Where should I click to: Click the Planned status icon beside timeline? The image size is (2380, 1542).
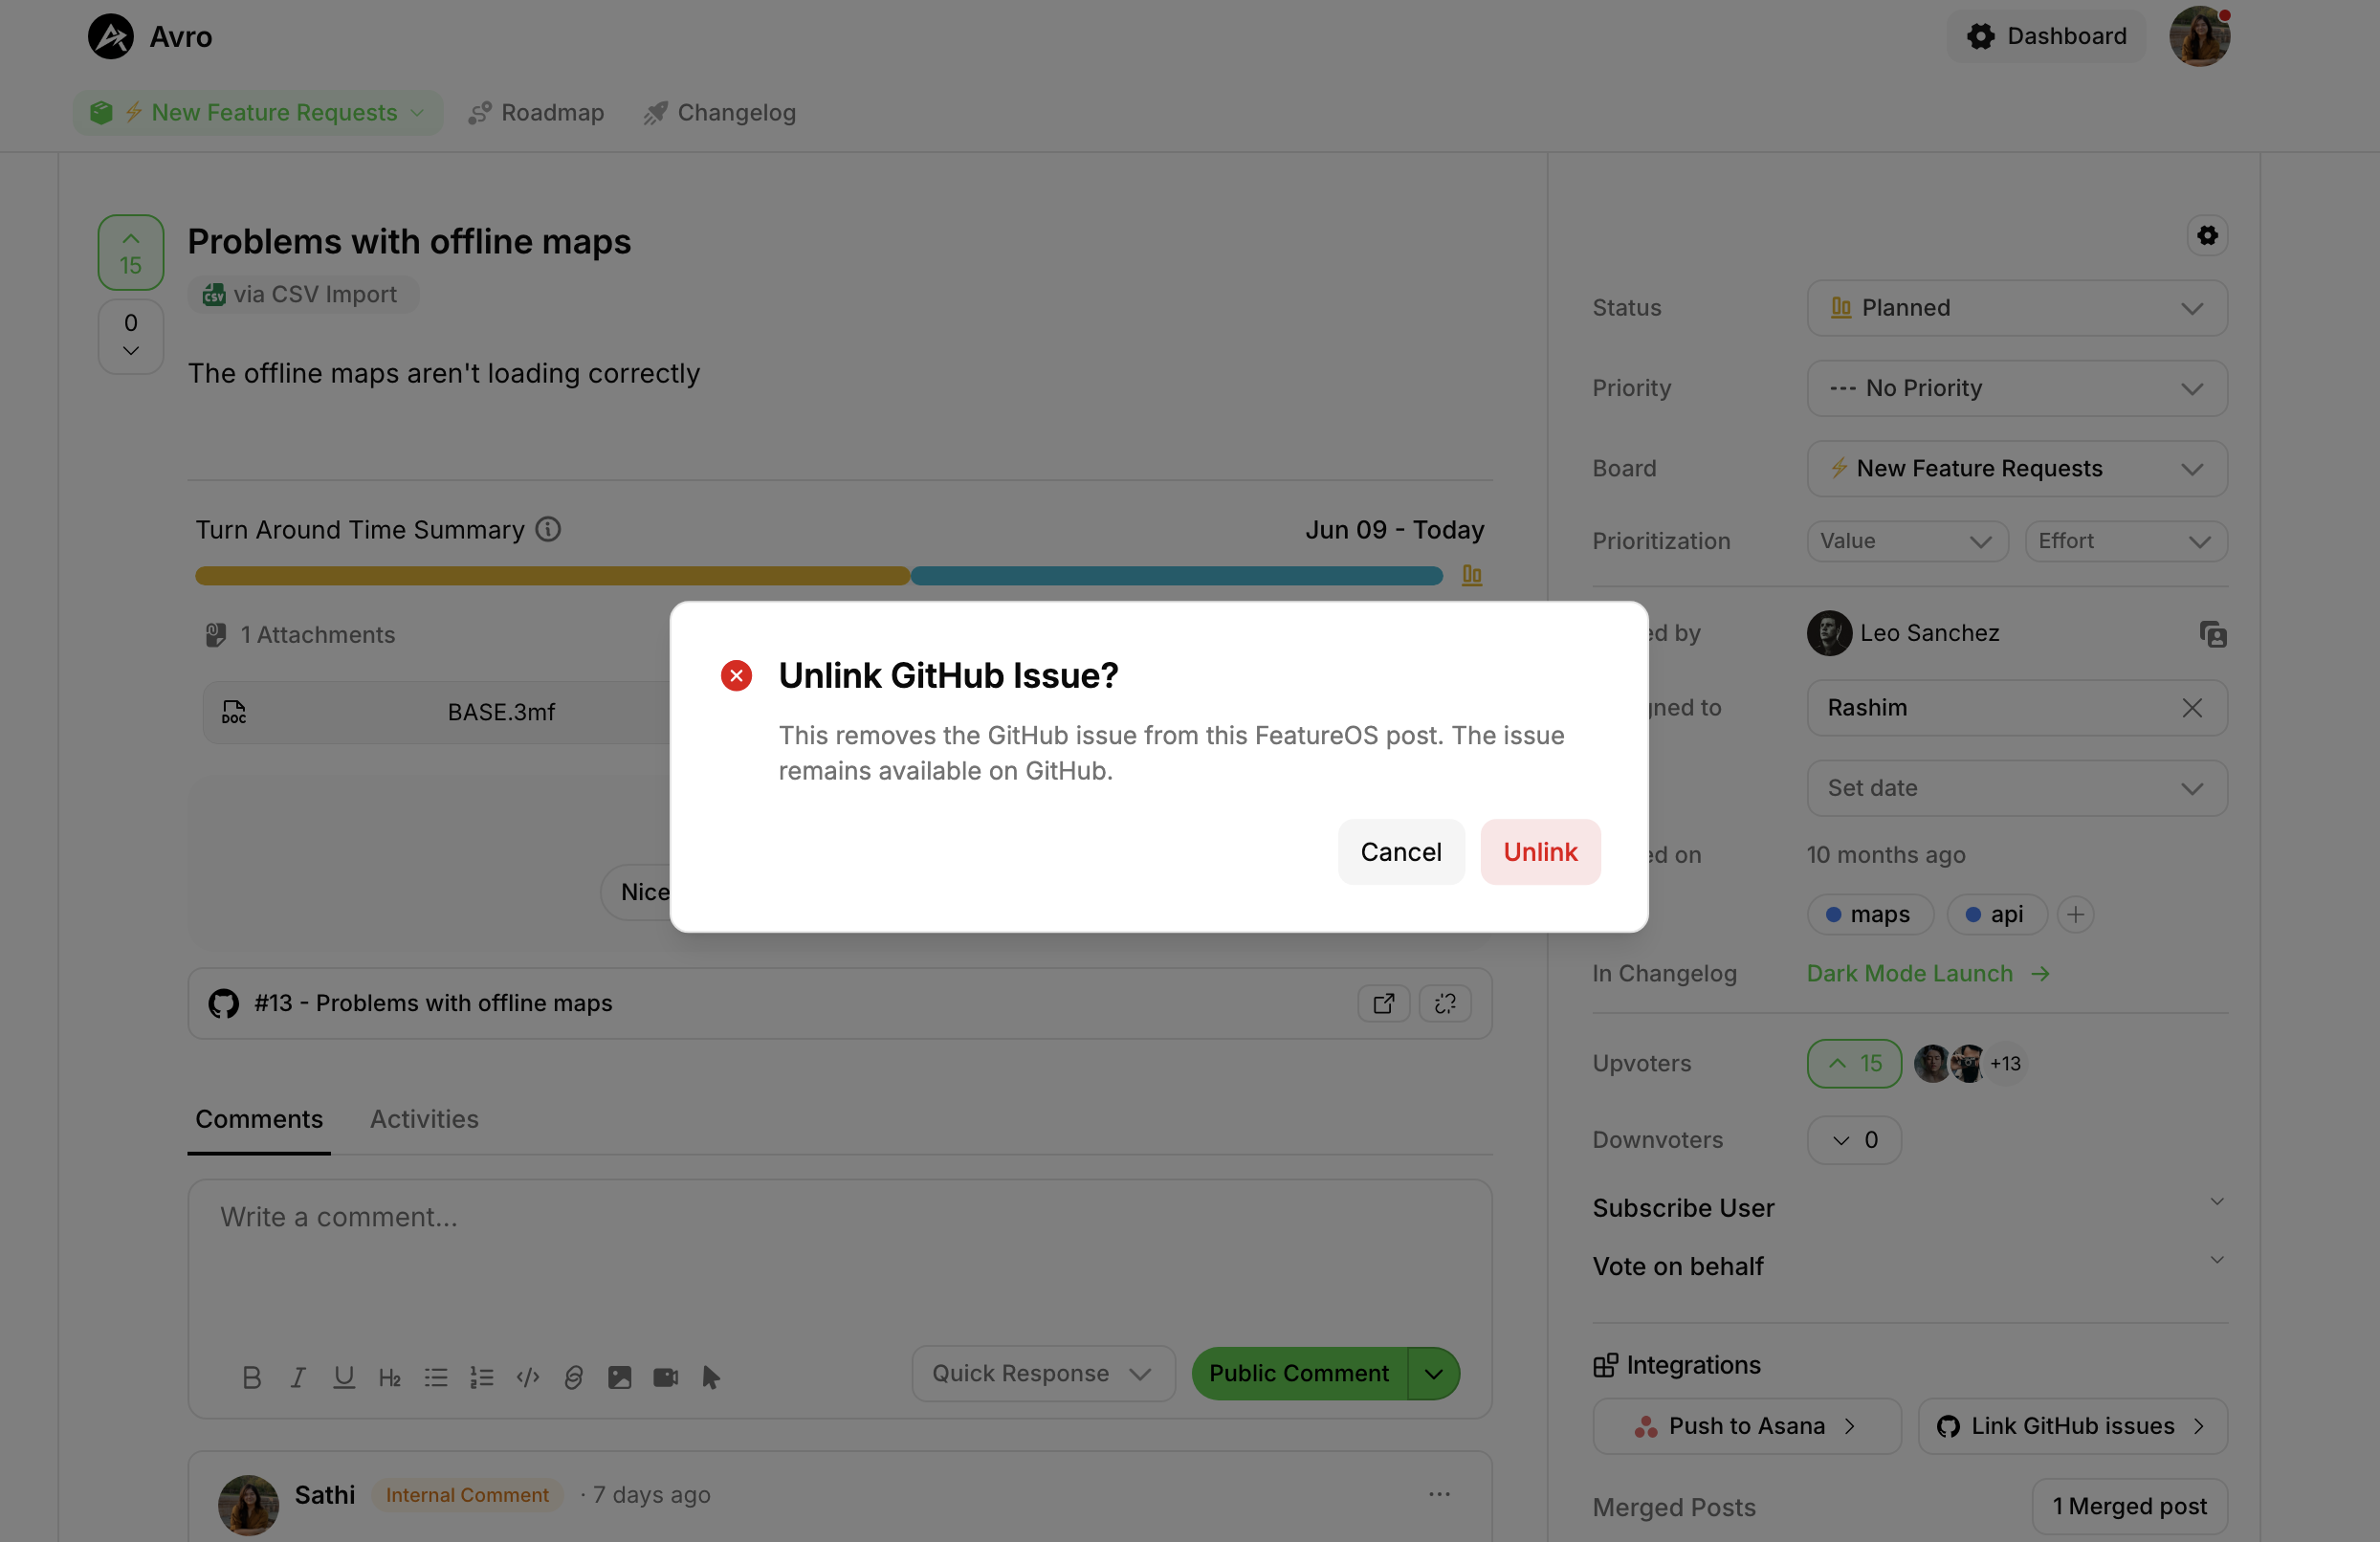1472,575
